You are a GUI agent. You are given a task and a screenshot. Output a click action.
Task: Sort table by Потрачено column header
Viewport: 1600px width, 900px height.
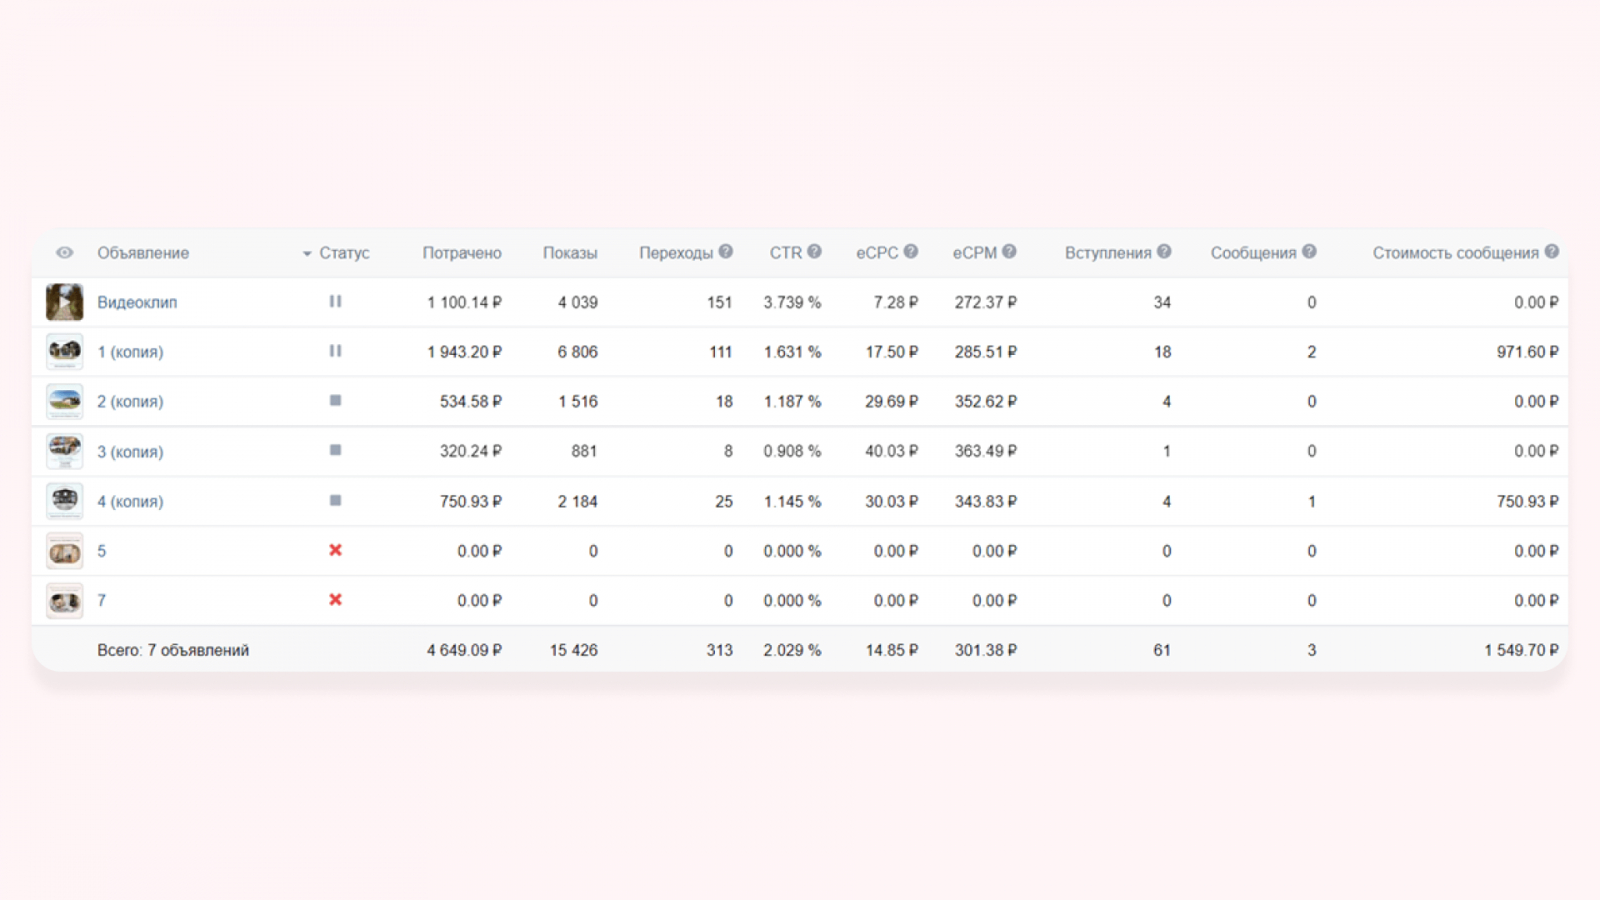(x=462, y=253)
